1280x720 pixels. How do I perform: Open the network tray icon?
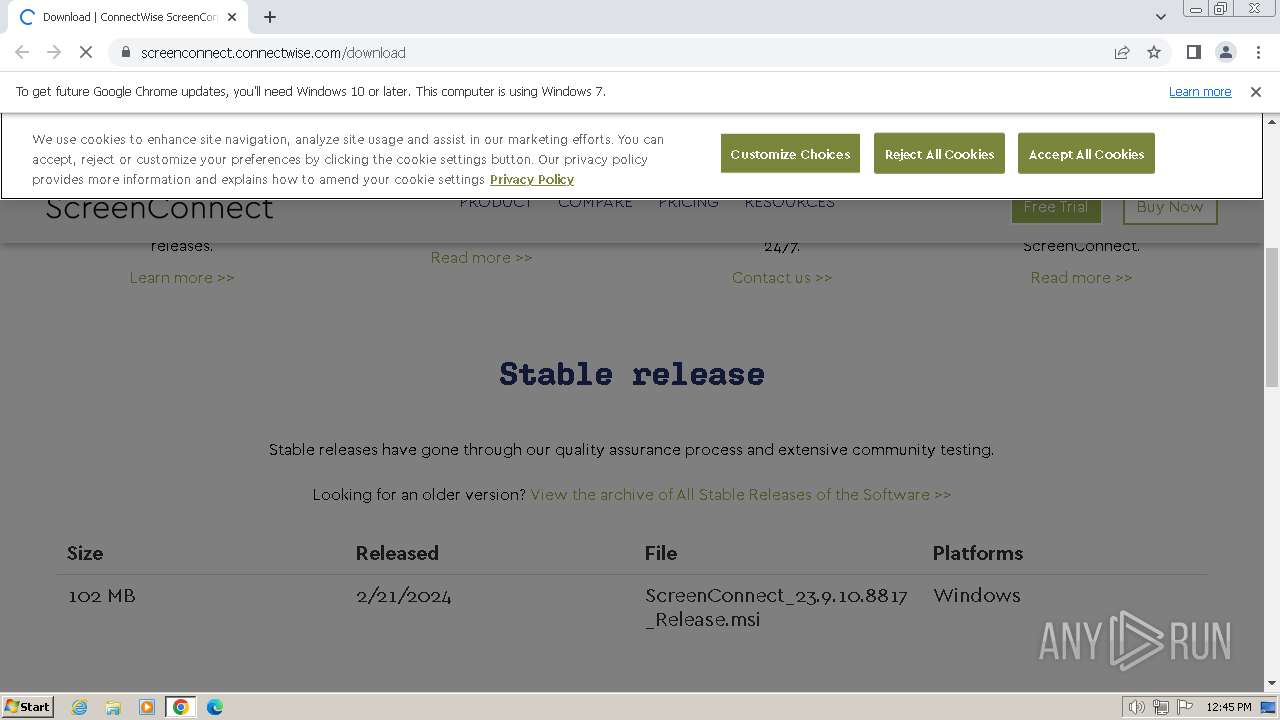(x=1161, y=707)
